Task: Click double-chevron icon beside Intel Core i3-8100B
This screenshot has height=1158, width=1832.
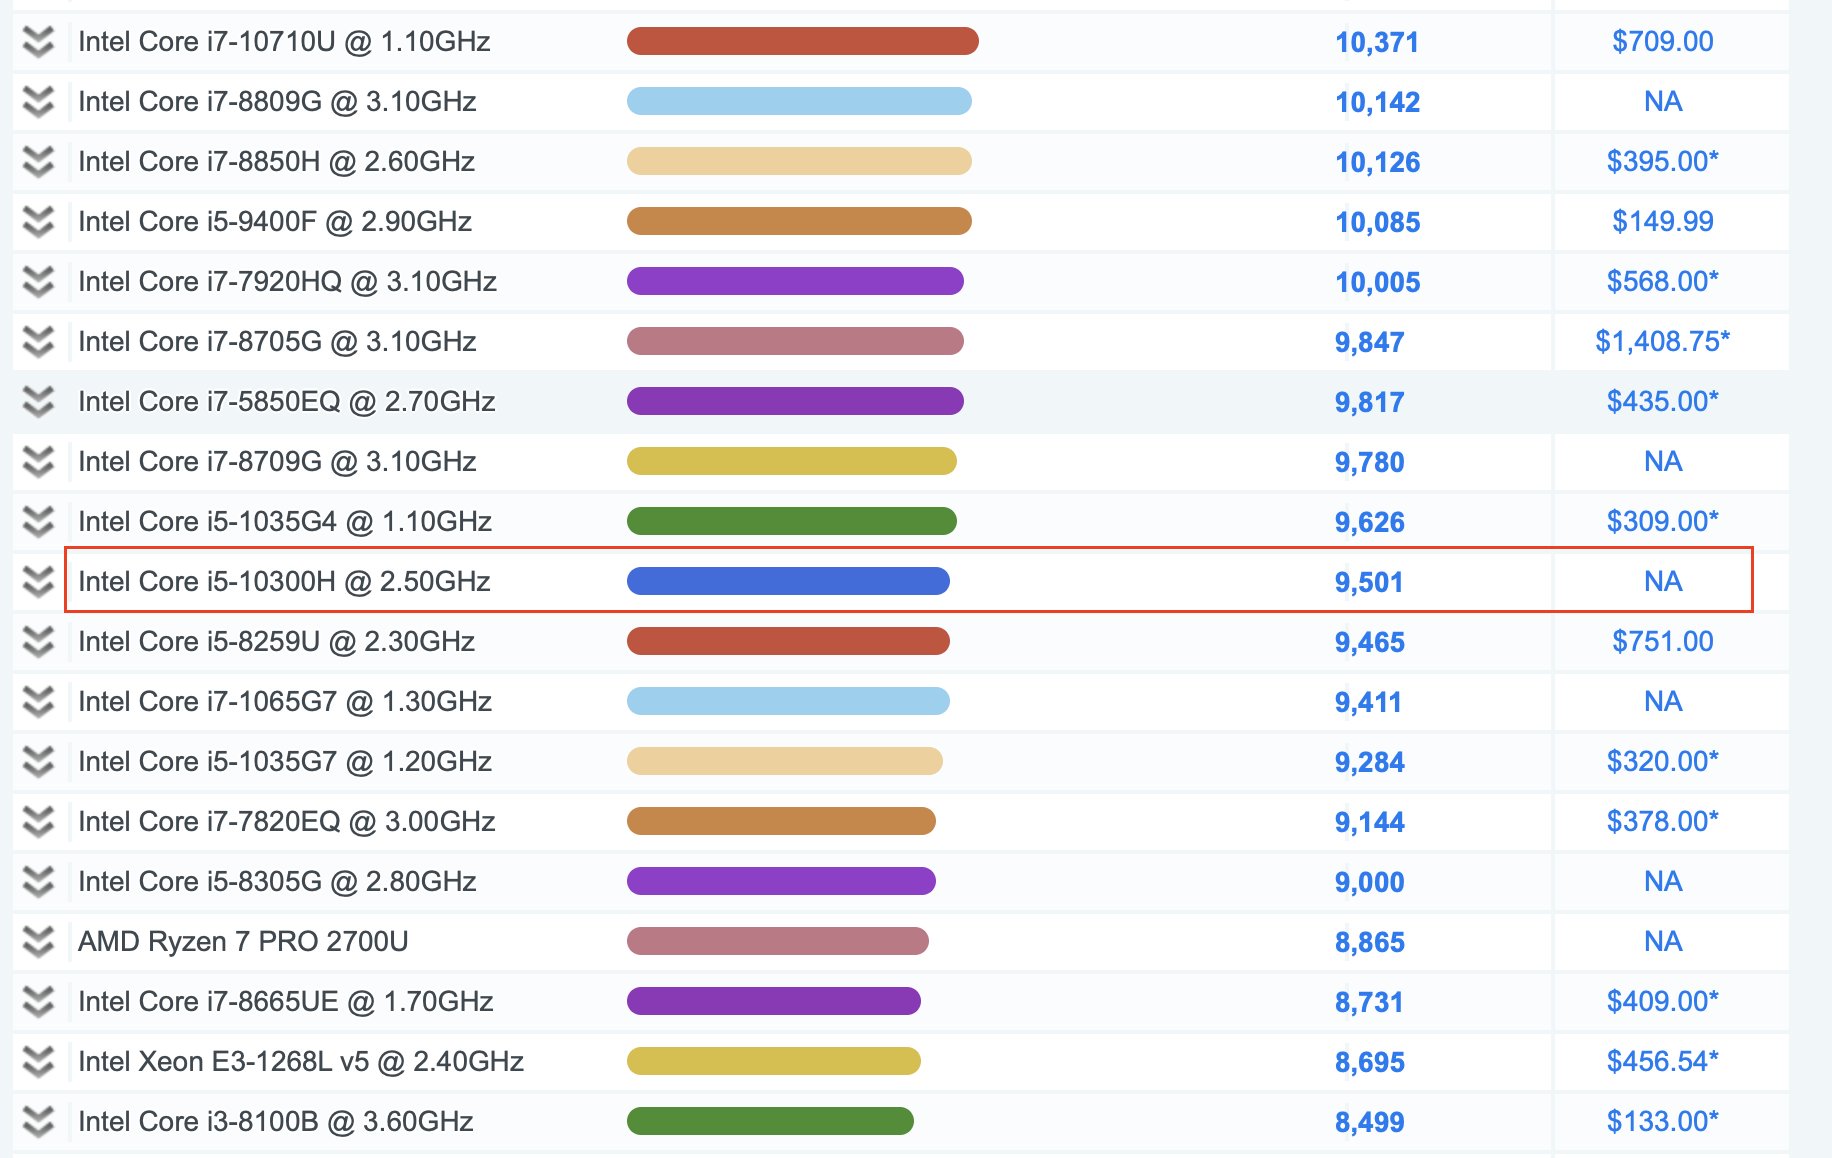Action: [x=38, y=1122]
